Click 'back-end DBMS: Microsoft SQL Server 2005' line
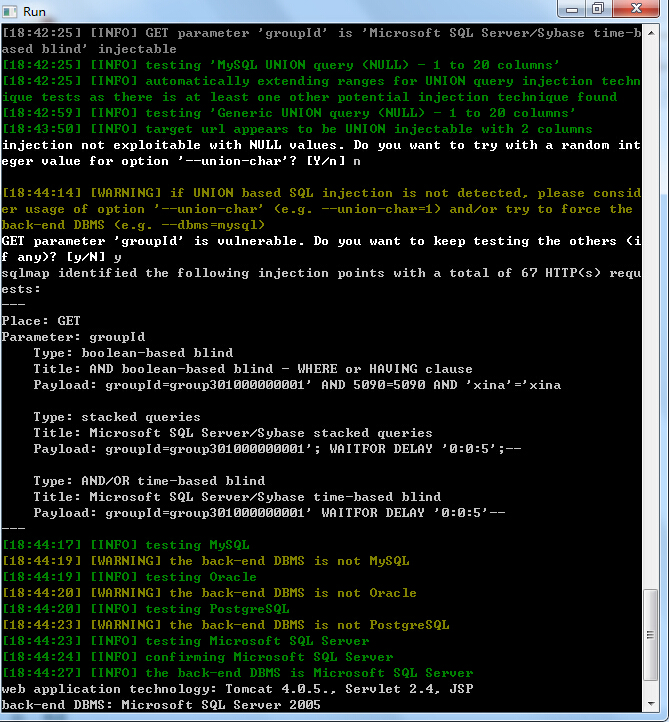669x722 pixels. (161, 705)
